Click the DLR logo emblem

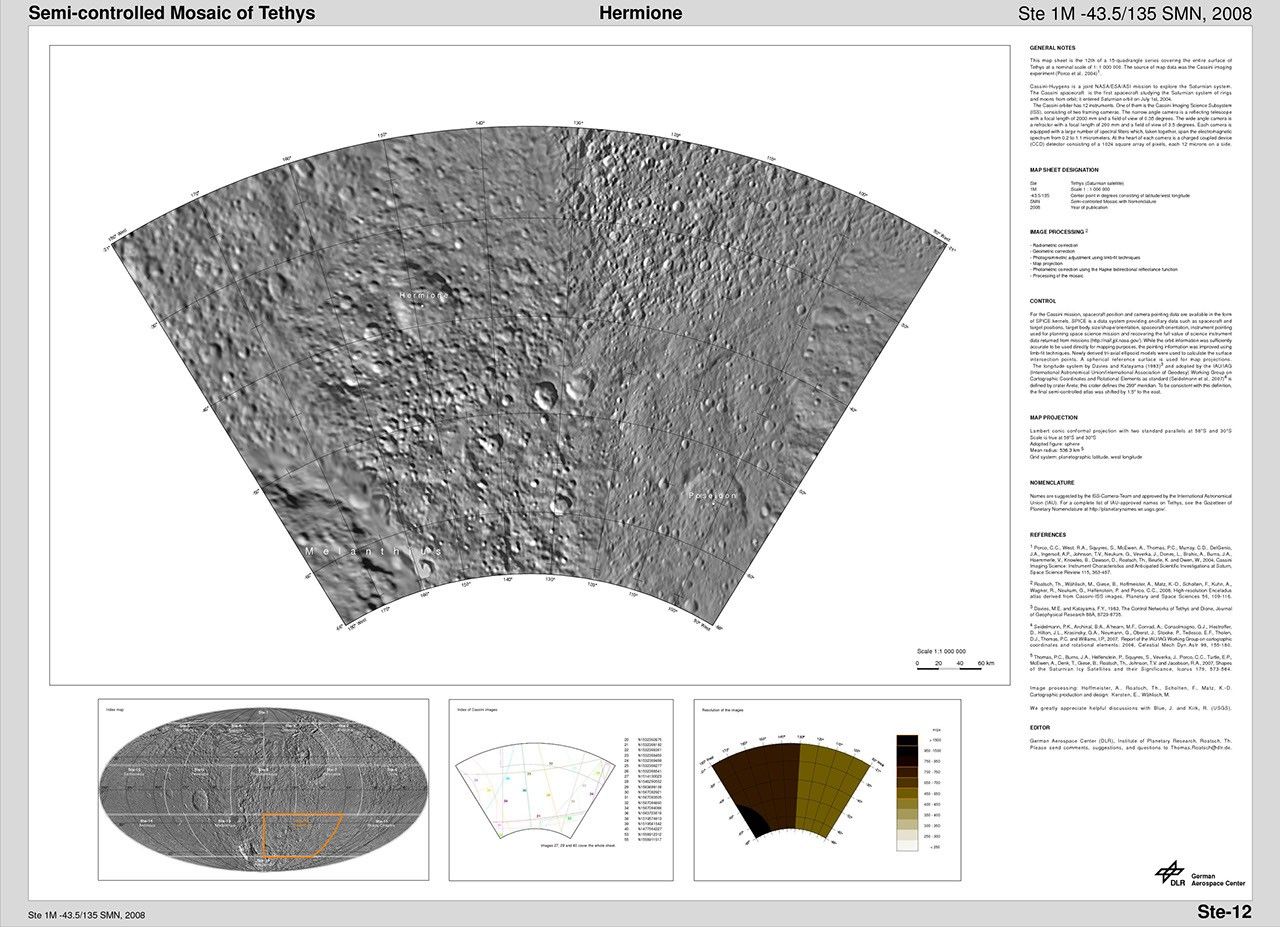(1169, 874)
